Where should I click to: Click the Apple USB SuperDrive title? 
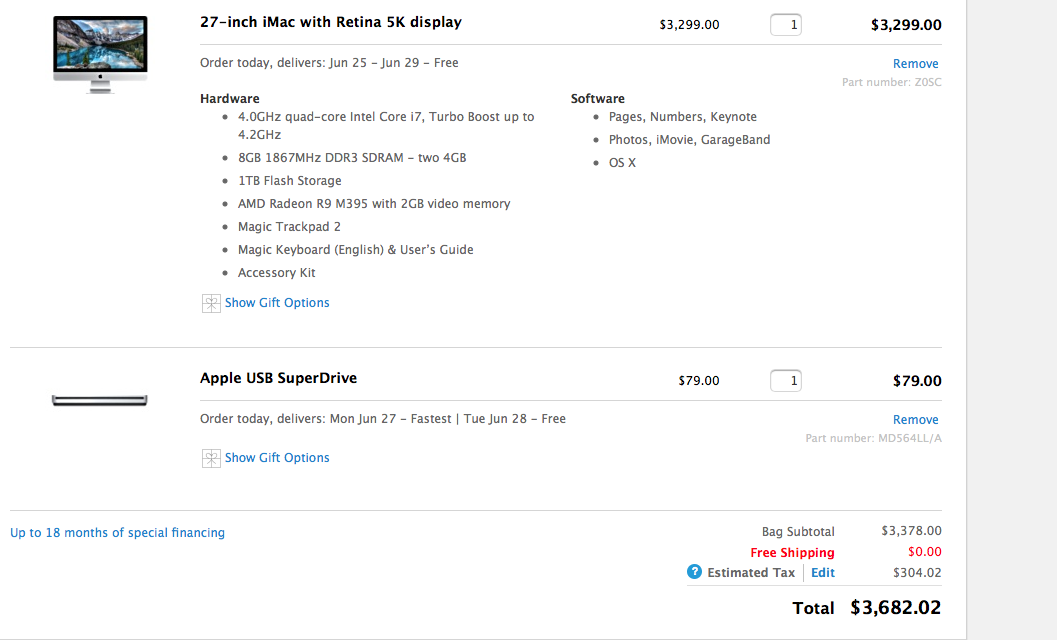pos(278,378)
